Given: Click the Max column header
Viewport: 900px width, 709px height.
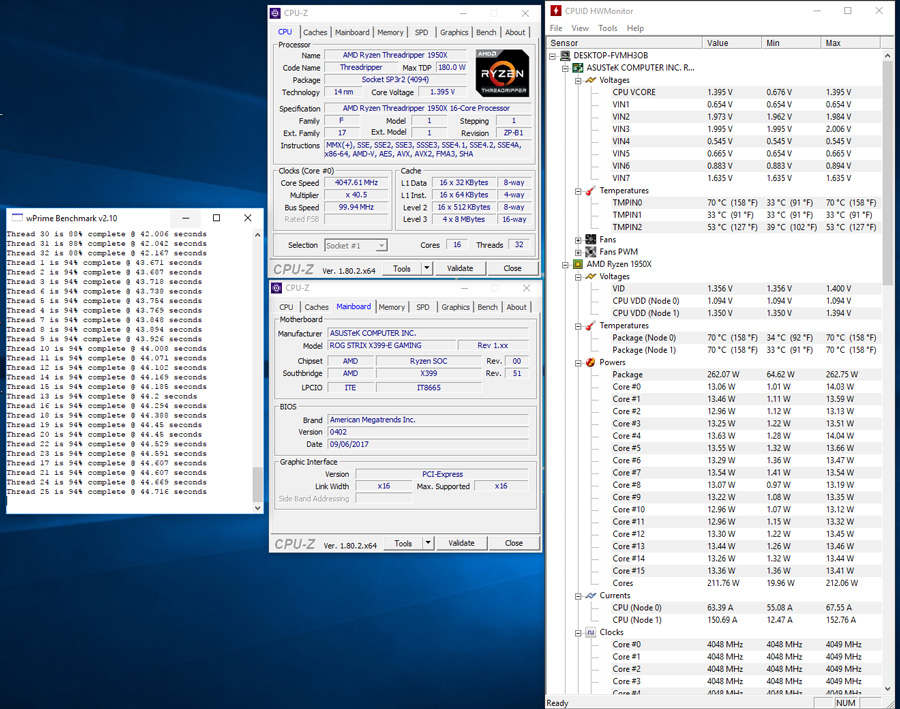Looking at the screenshot, I should coord(850,43).
